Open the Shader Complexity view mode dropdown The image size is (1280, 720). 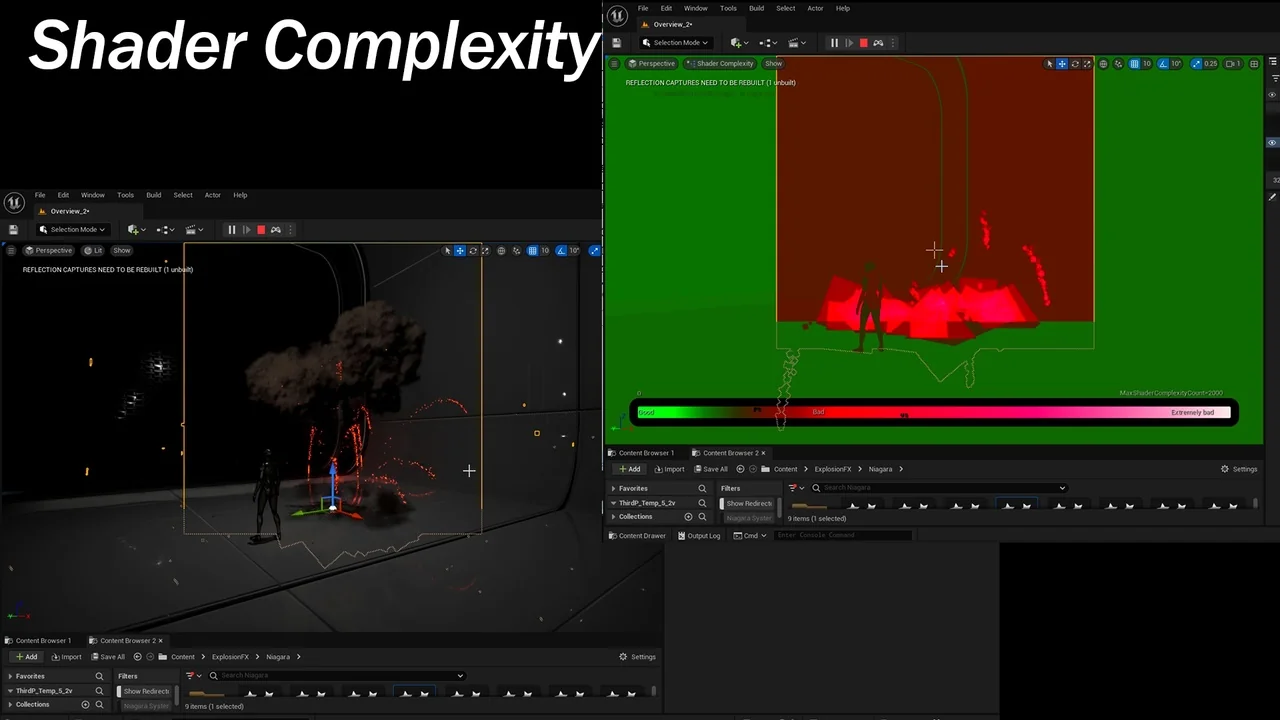[719, 64]
